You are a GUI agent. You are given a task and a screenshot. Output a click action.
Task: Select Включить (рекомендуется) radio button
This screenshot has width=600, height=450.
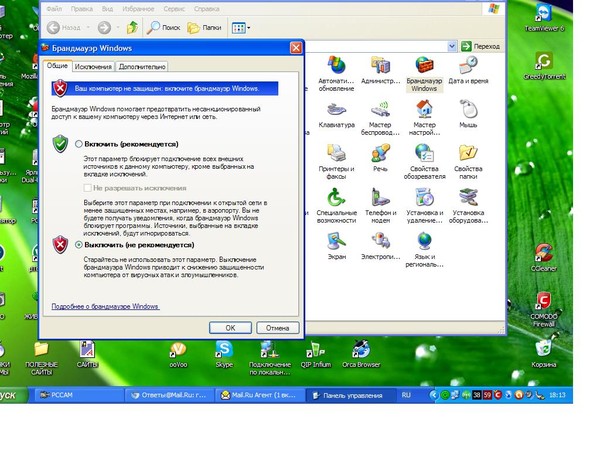pyautogui.click(x=79, y=144)
